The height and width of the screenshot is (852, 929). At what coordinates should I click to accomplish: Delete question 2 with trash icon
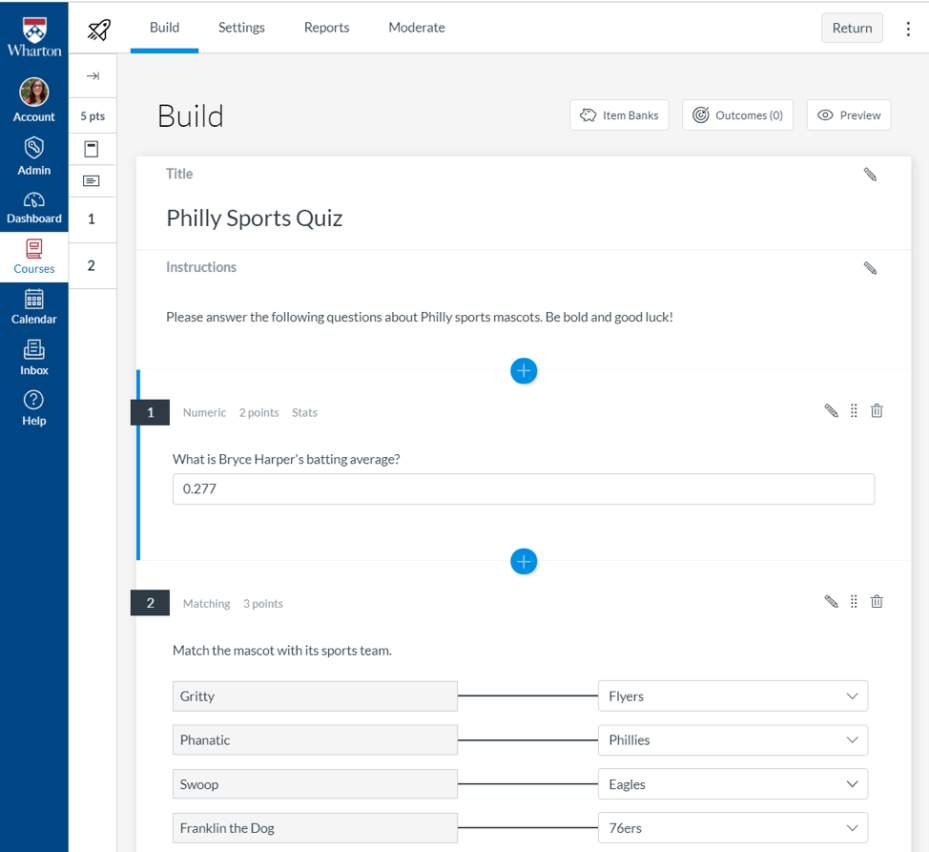[x=877, y=601]
